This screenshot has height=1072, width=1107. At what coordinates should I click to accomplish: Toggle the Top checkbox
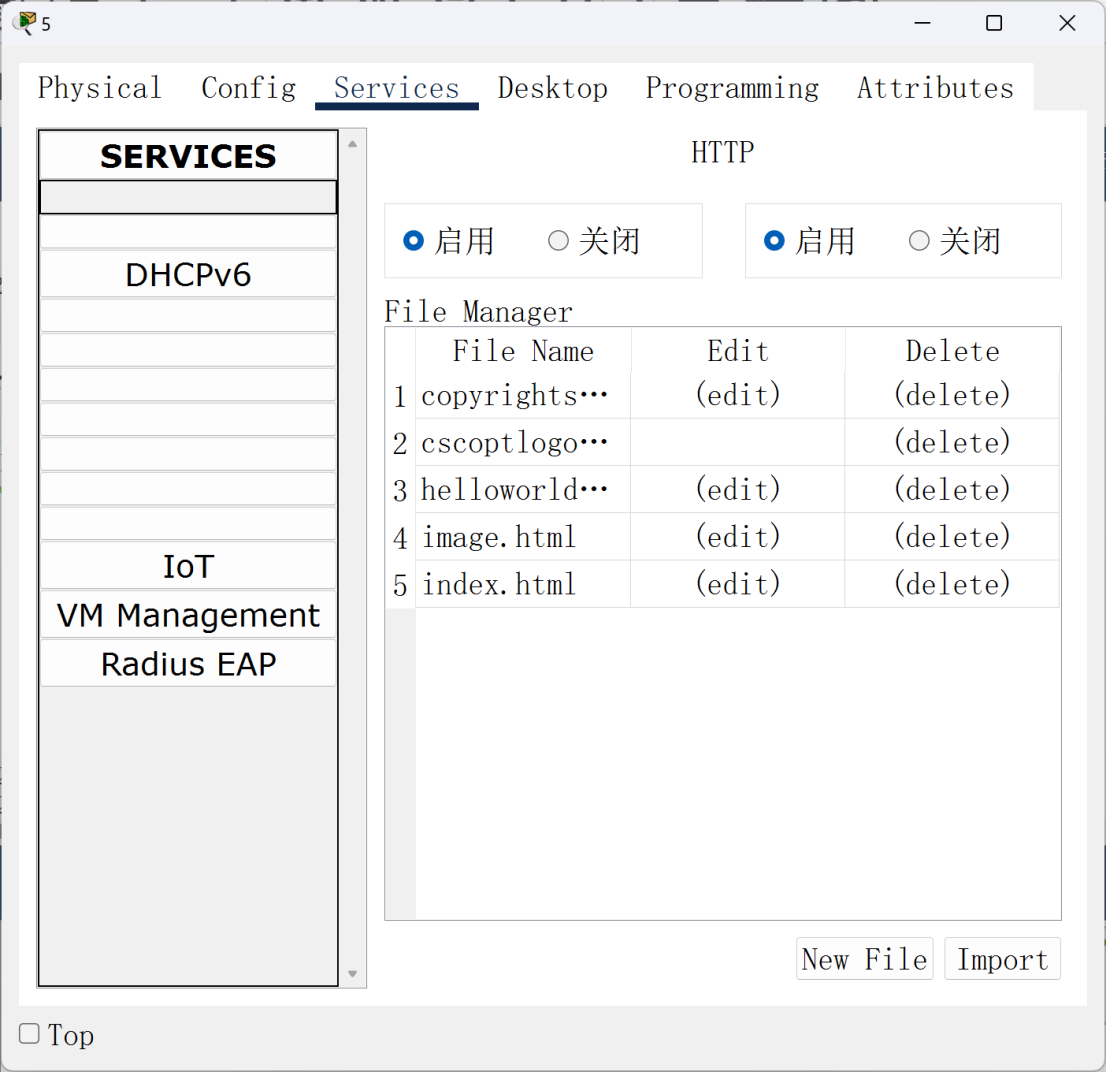[x=30, y=1034]
